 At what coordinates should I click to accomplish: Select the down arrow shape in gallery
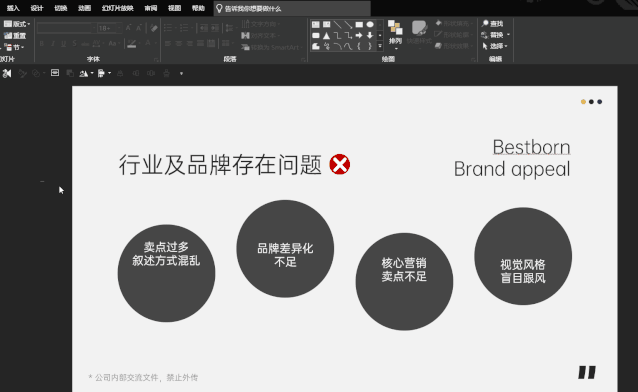pos(370,35)
